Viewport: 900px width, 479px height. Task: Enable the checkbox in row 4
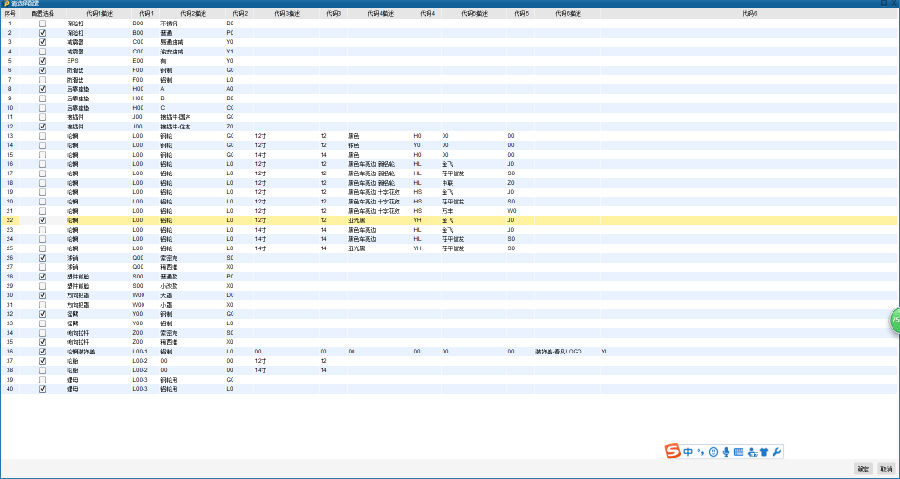[42, 51]
